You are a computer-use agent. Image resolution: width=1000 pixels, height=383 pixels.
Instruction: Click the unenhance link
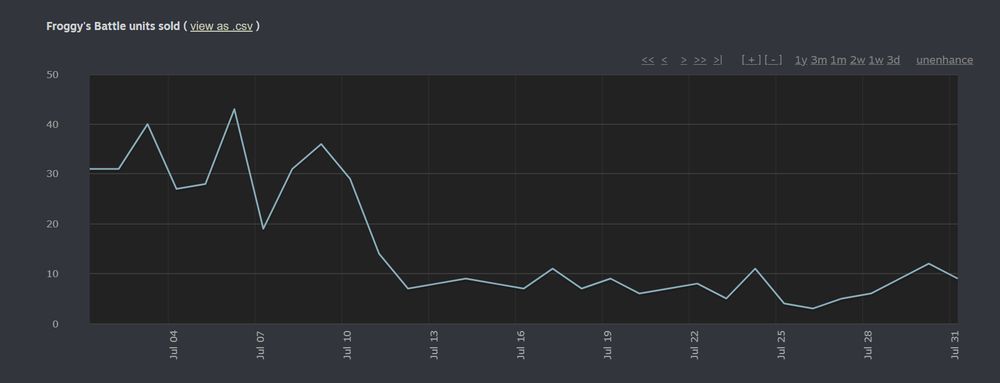(945, 60)
